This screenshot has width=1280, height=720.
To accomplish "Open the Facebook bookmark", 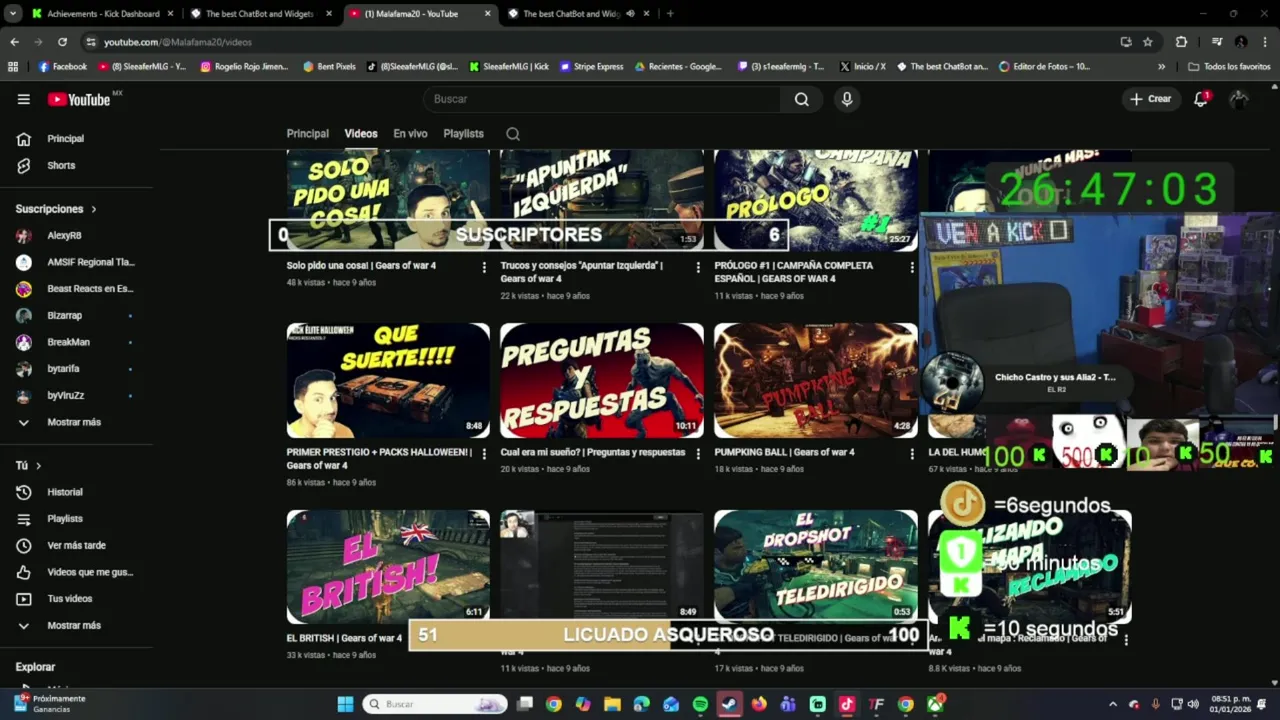I will (x=63, y=67).
